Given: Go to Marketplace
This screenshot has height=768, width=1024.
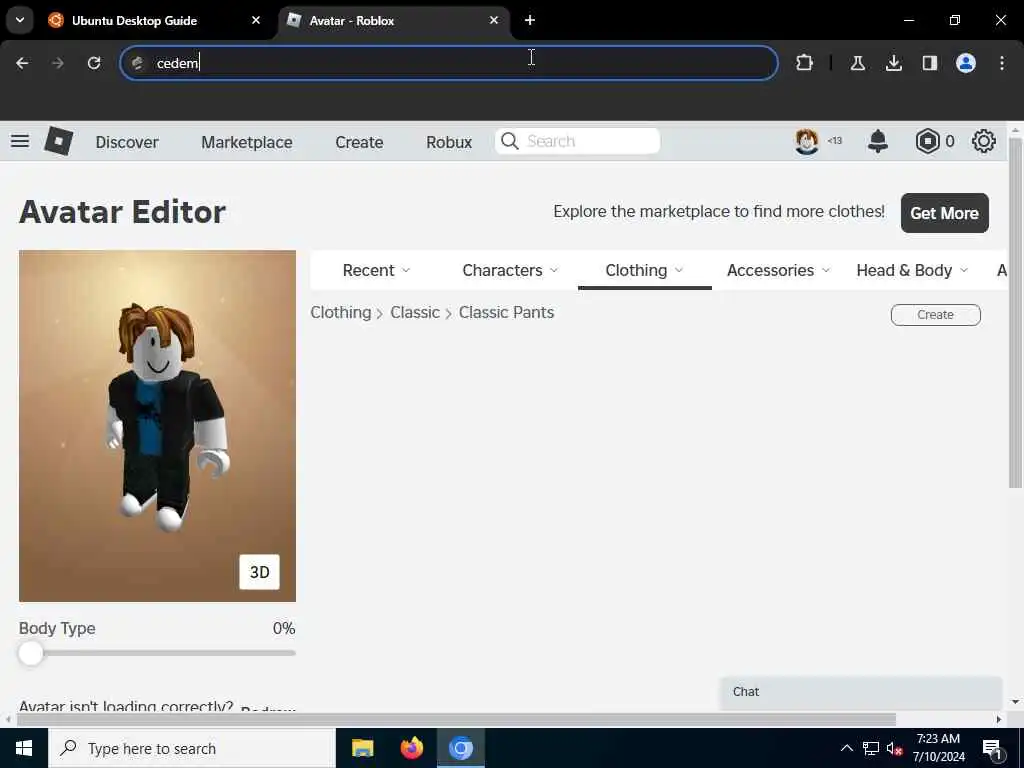Looking at the screenshot, I should click(x=247, y=142).
